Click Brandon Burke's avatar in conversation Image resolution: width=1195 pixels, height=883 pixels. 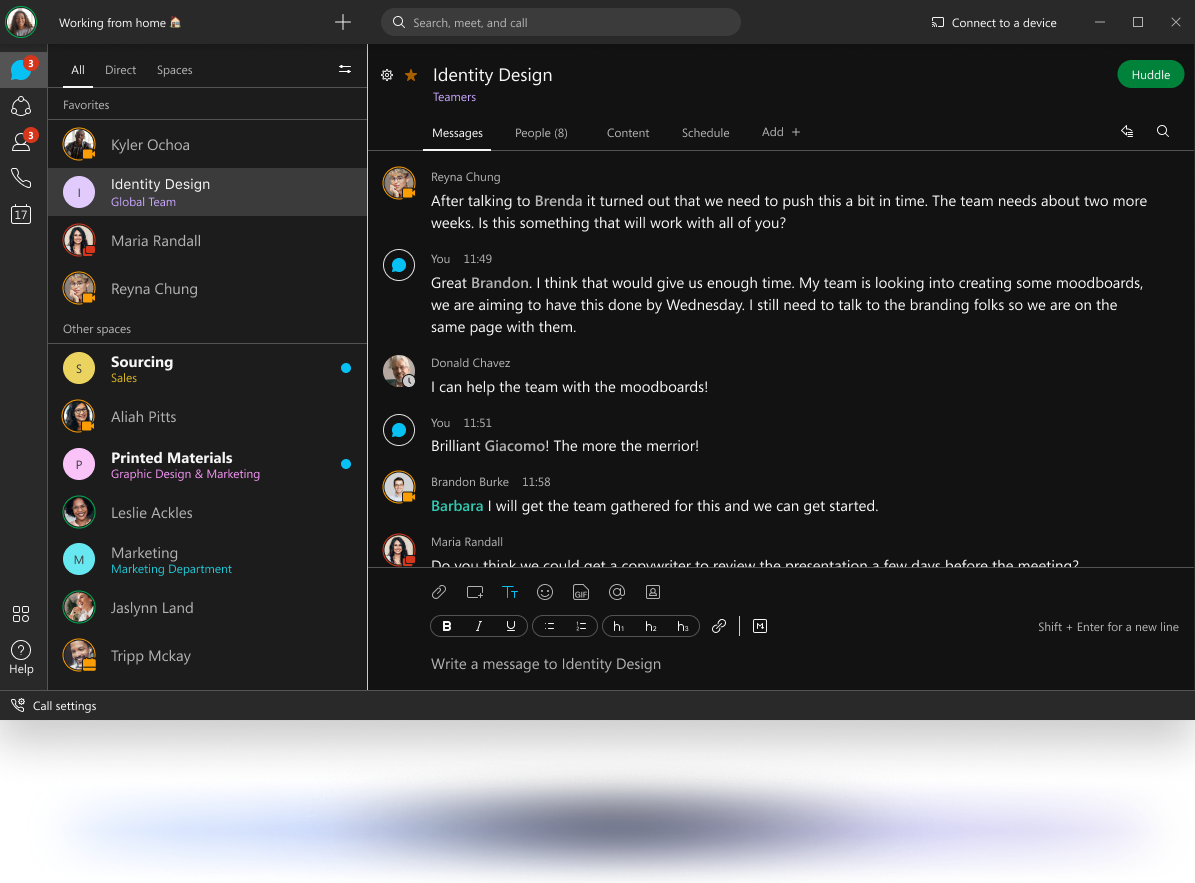click(x=399, y=488)
